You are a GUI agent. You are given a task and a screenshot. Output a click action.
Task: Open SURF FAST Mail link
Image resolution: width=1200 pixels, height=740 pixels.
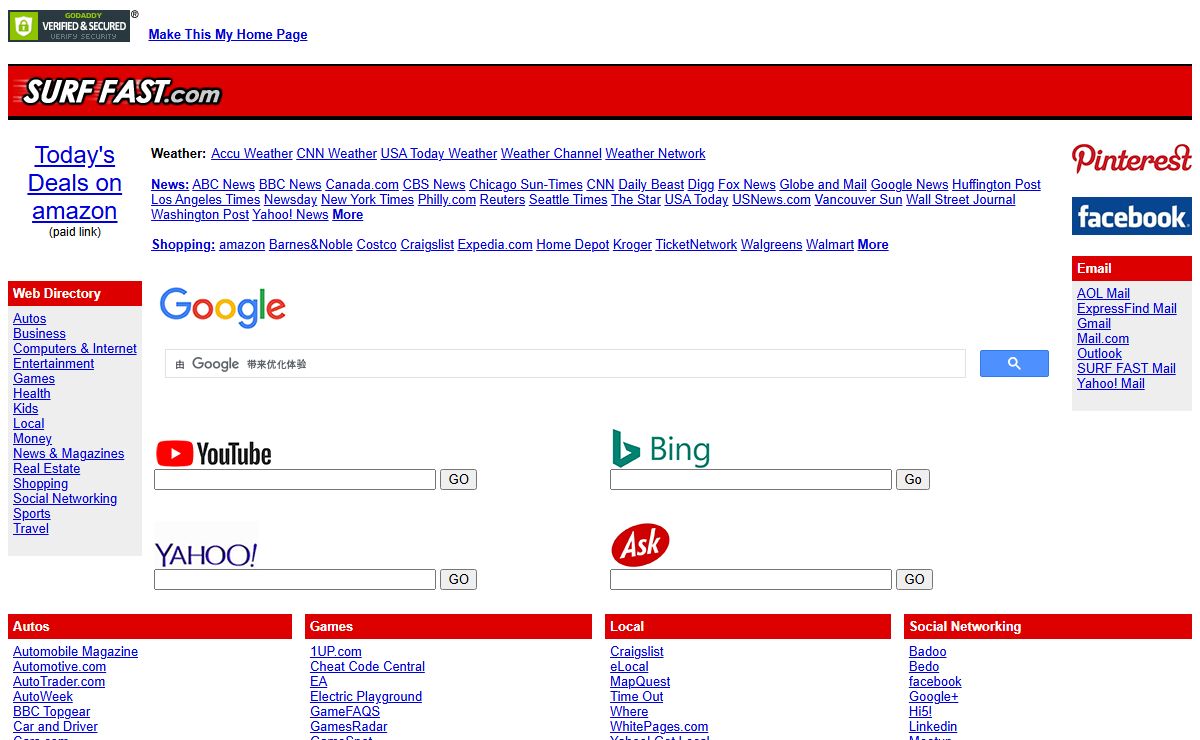tap(1126, 369)
